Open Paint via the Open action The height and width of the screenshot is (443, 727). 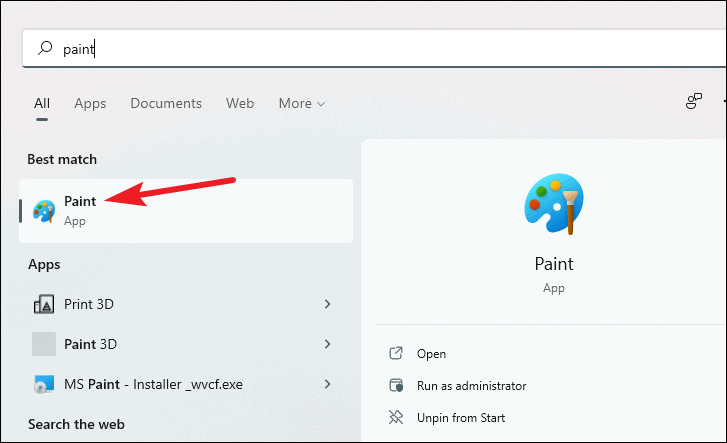(431, 354)
